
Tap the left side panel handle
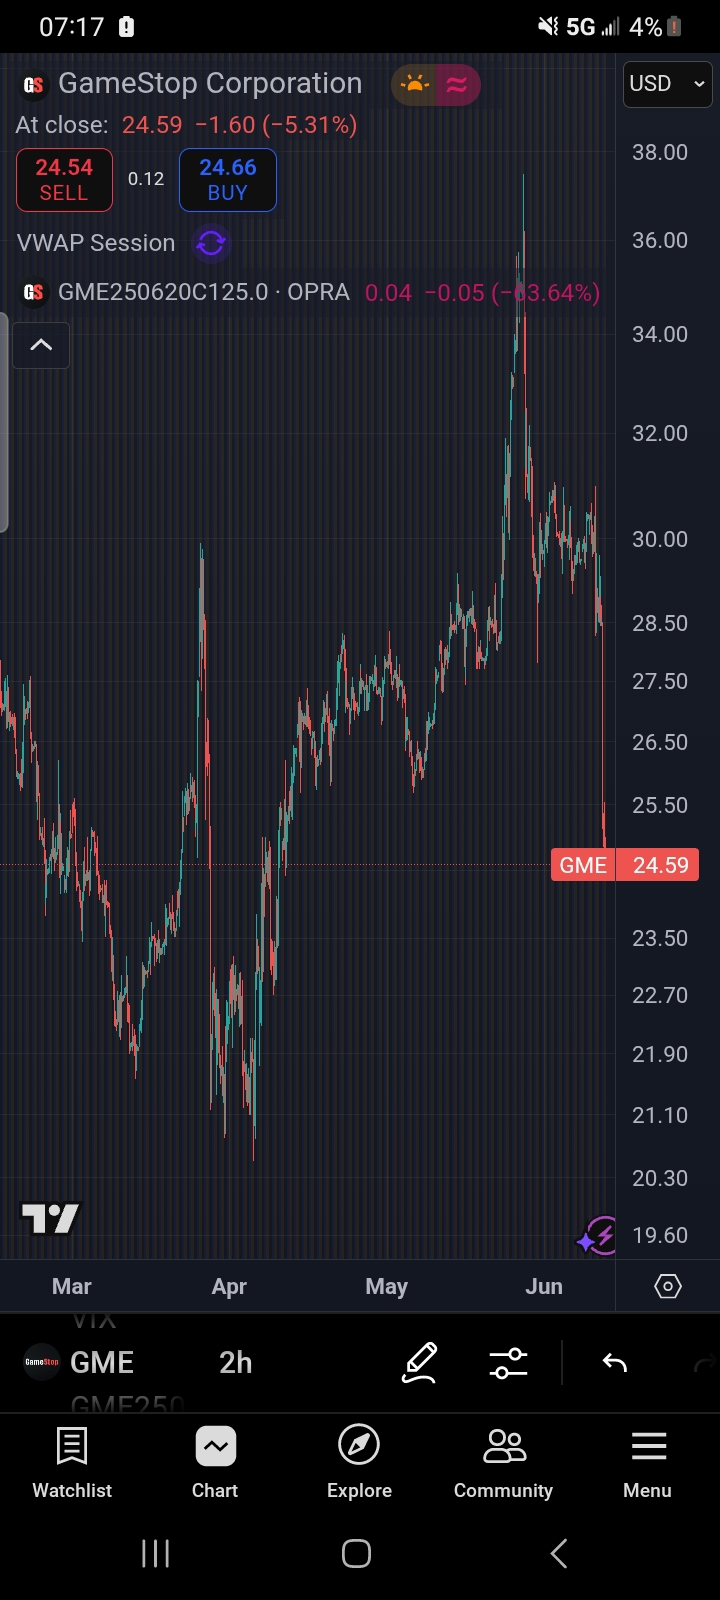point(4,422)
